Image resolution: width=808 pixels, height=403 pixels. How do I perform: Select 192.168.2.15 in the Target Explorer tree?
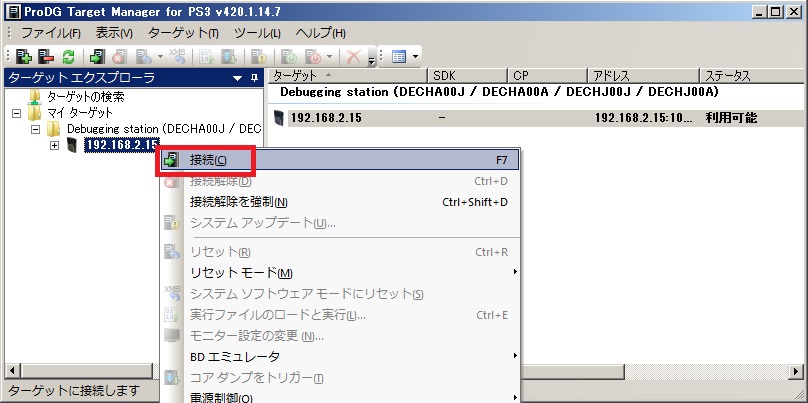click(123, 145)
